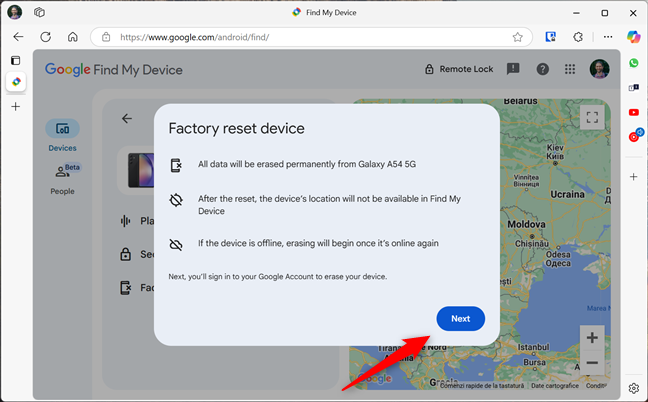Image resolution: width=648 pixels, height=402 pixels.
Task: Zoom in on the map
Action: tap(592, 338)
